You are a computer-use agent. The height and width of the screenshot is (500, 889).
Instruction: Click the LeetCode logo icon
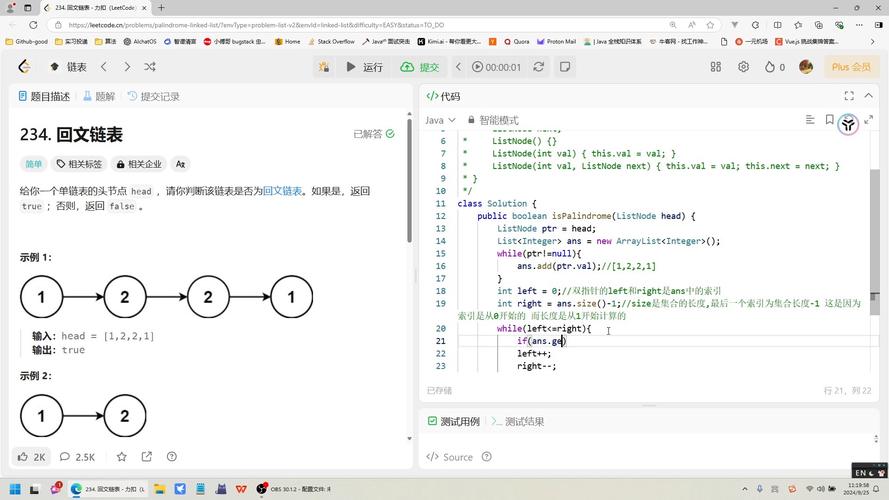tap(24, 67)
